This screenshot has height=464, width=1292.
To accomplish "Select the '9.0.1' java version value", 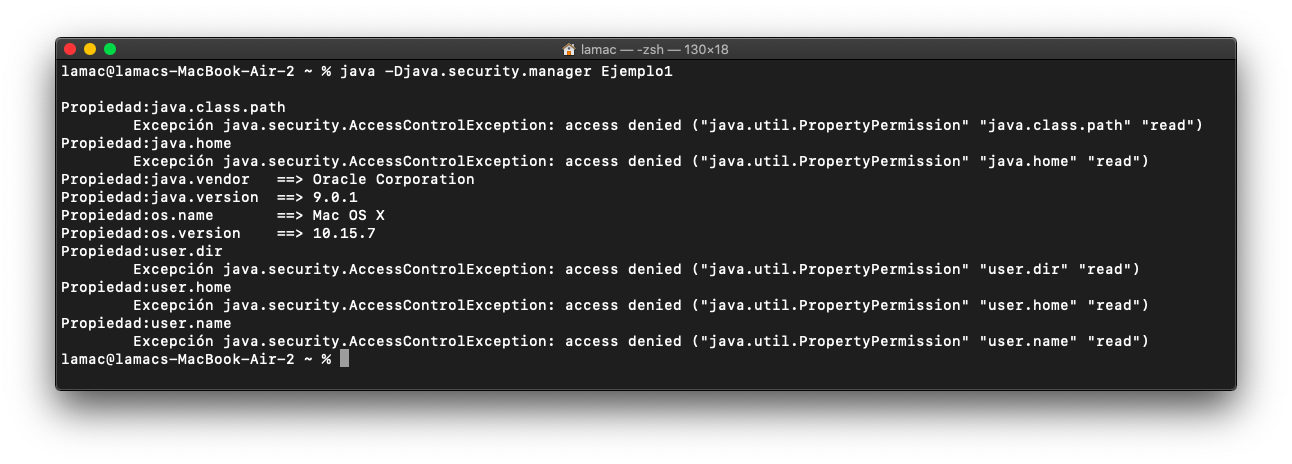I will (334, 197).
